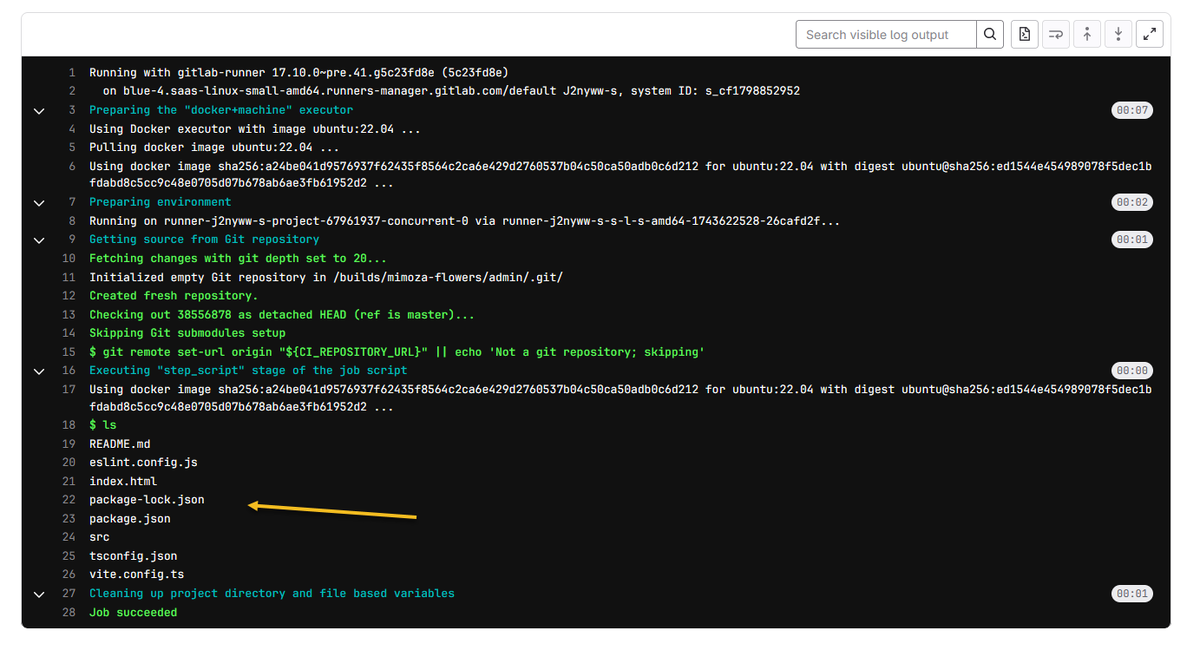Expand log to full screen icon
The width and height of the screenshot is (1200, 657).
coord(1150,34)
